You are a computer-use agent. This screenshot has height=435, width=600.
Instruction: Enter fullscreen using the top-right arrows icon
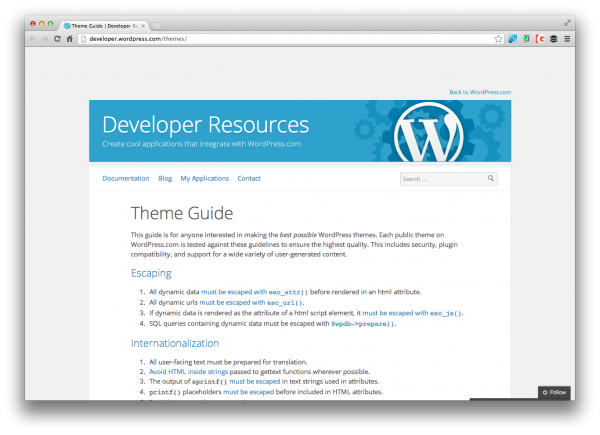click(x=568, y=22)
